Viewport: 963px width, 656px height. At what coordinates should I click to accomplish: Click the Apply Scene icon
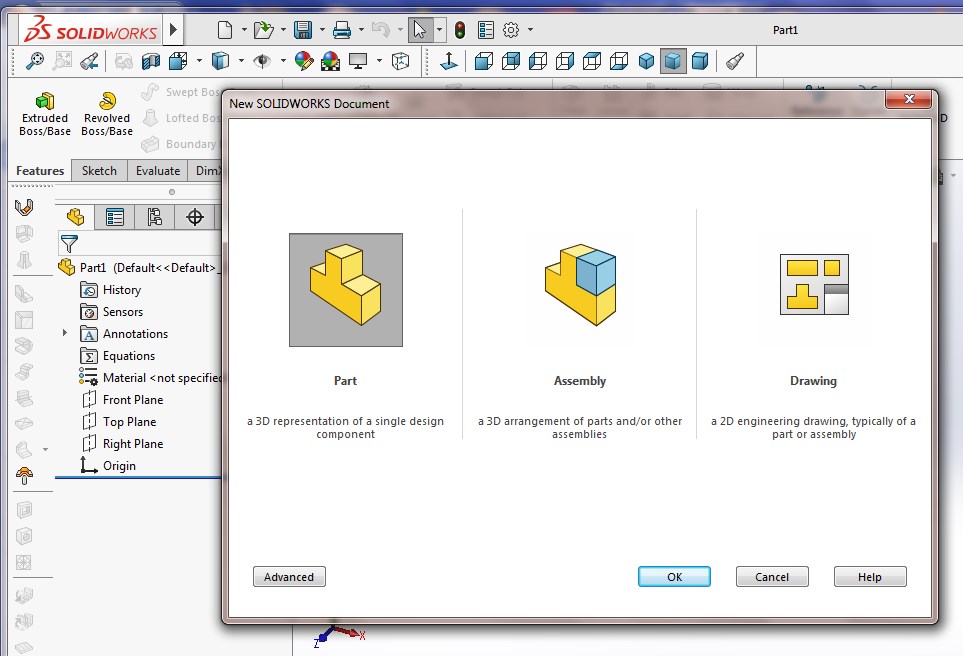point(330,61)
